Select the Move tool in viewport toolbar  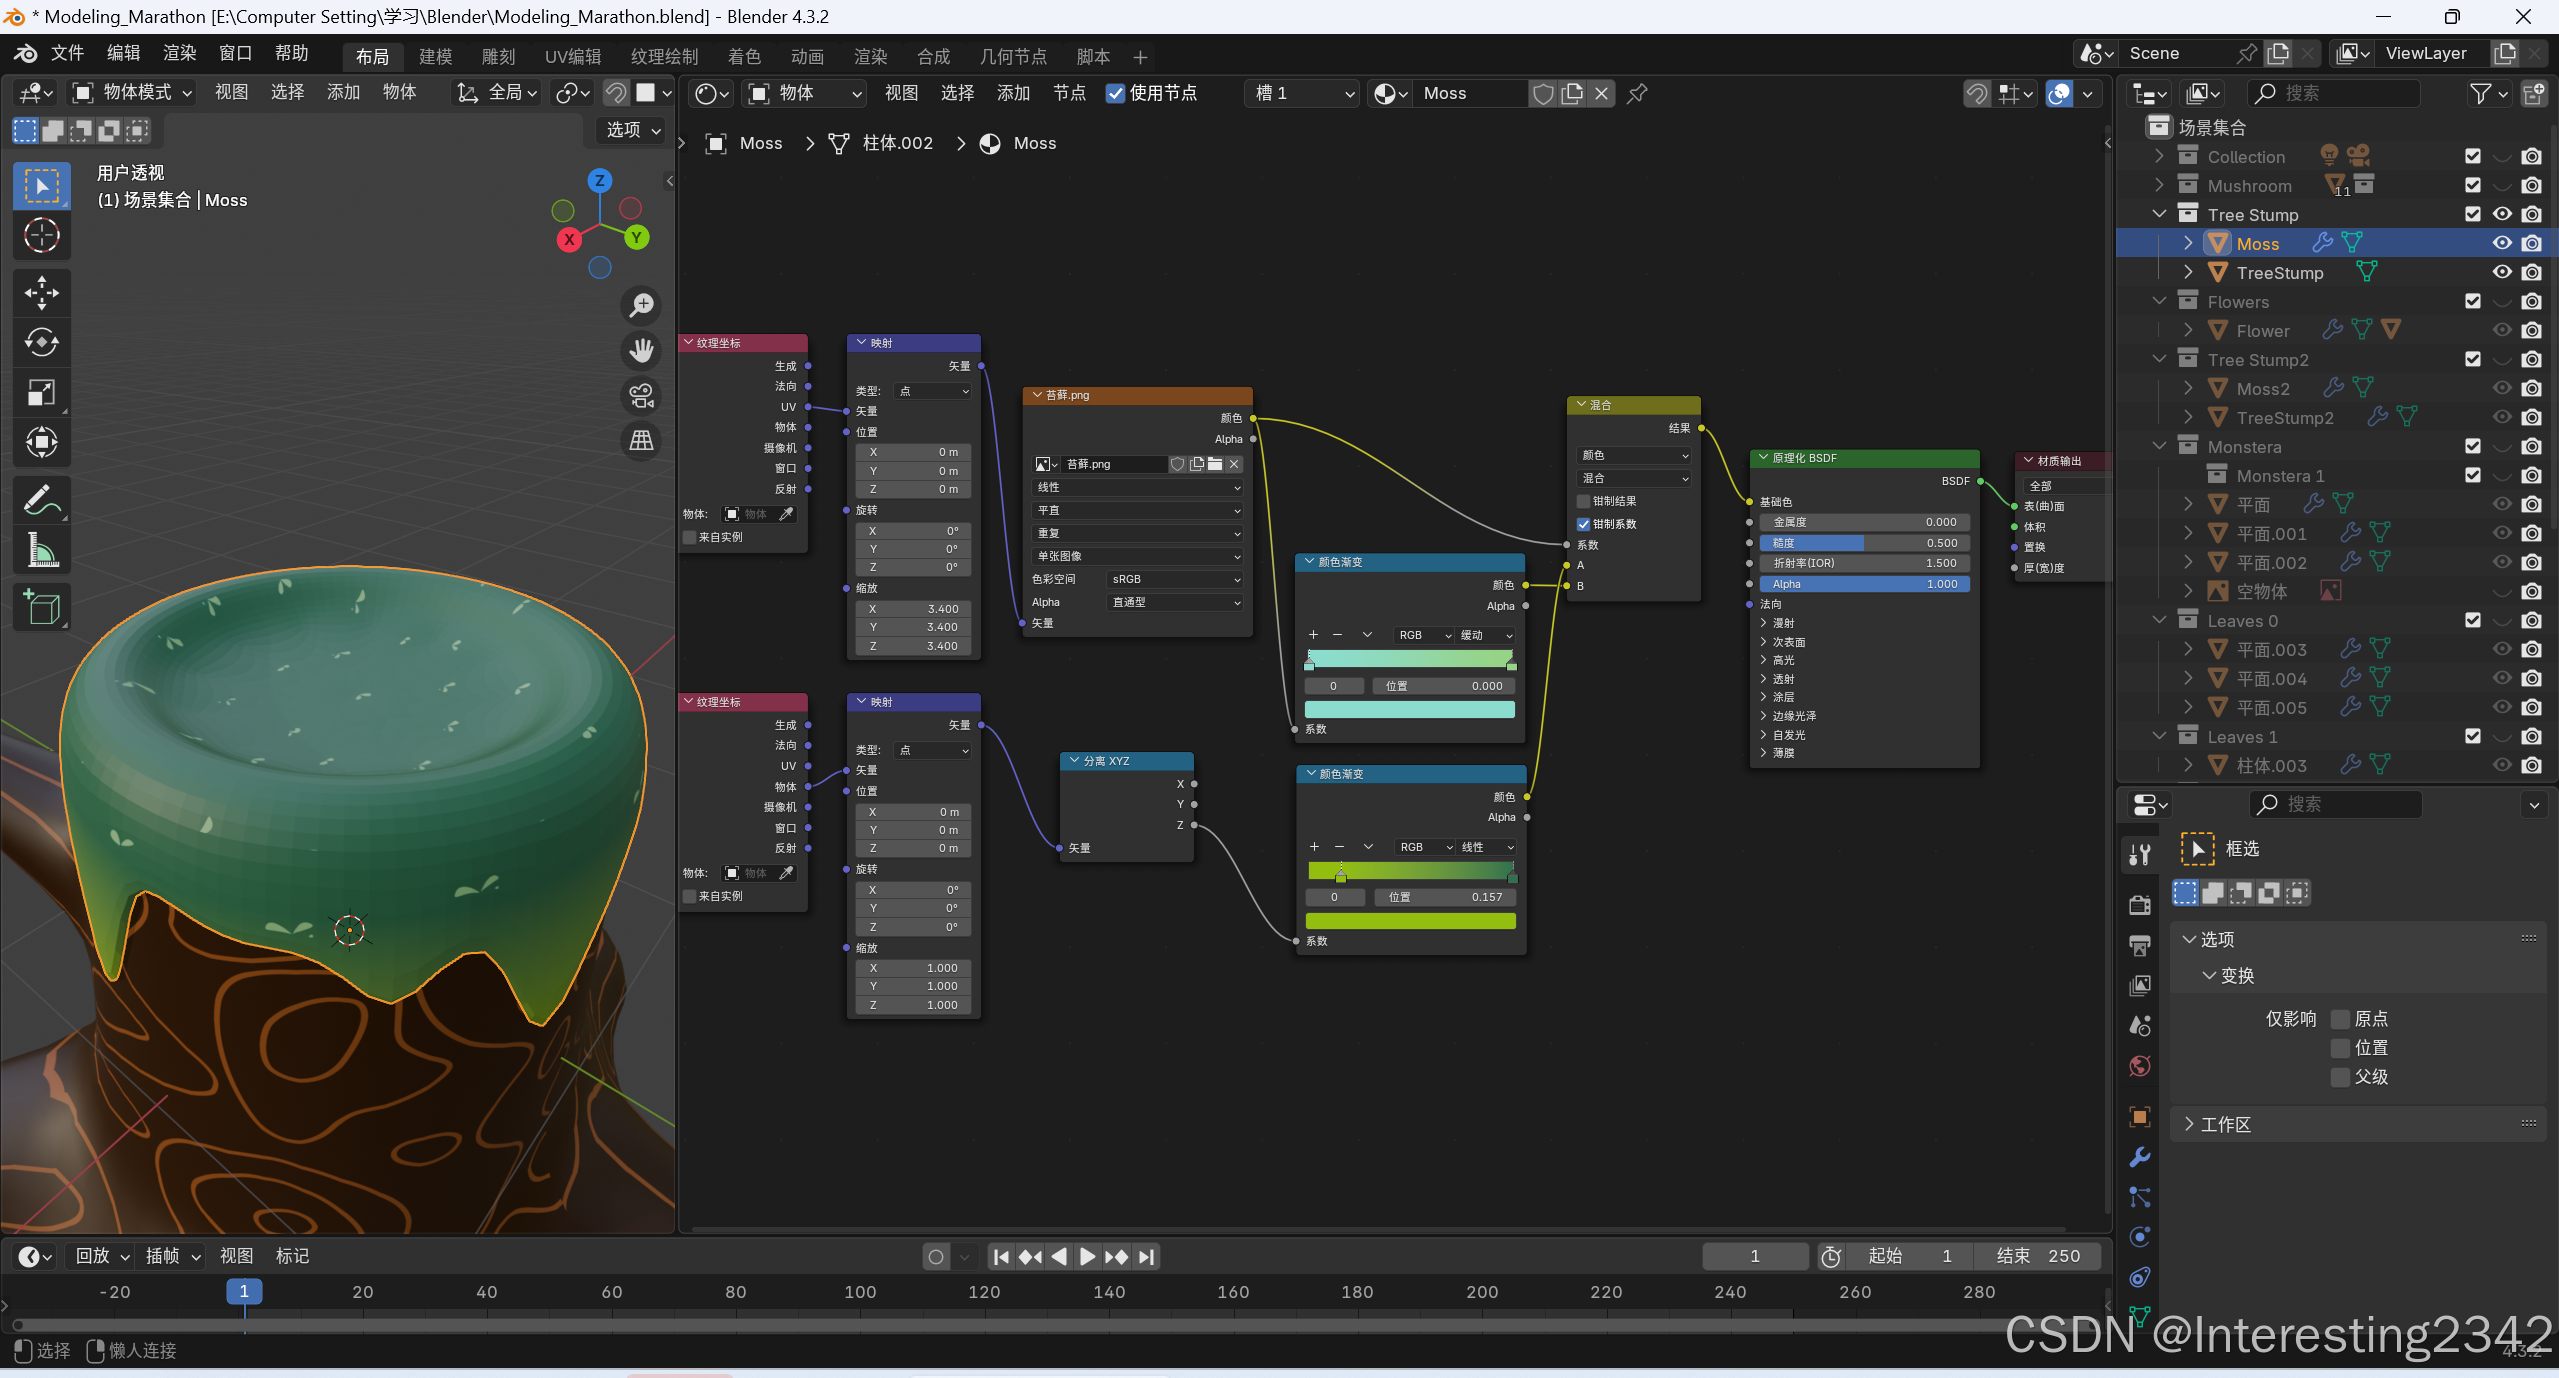click(x=41, y=293)
